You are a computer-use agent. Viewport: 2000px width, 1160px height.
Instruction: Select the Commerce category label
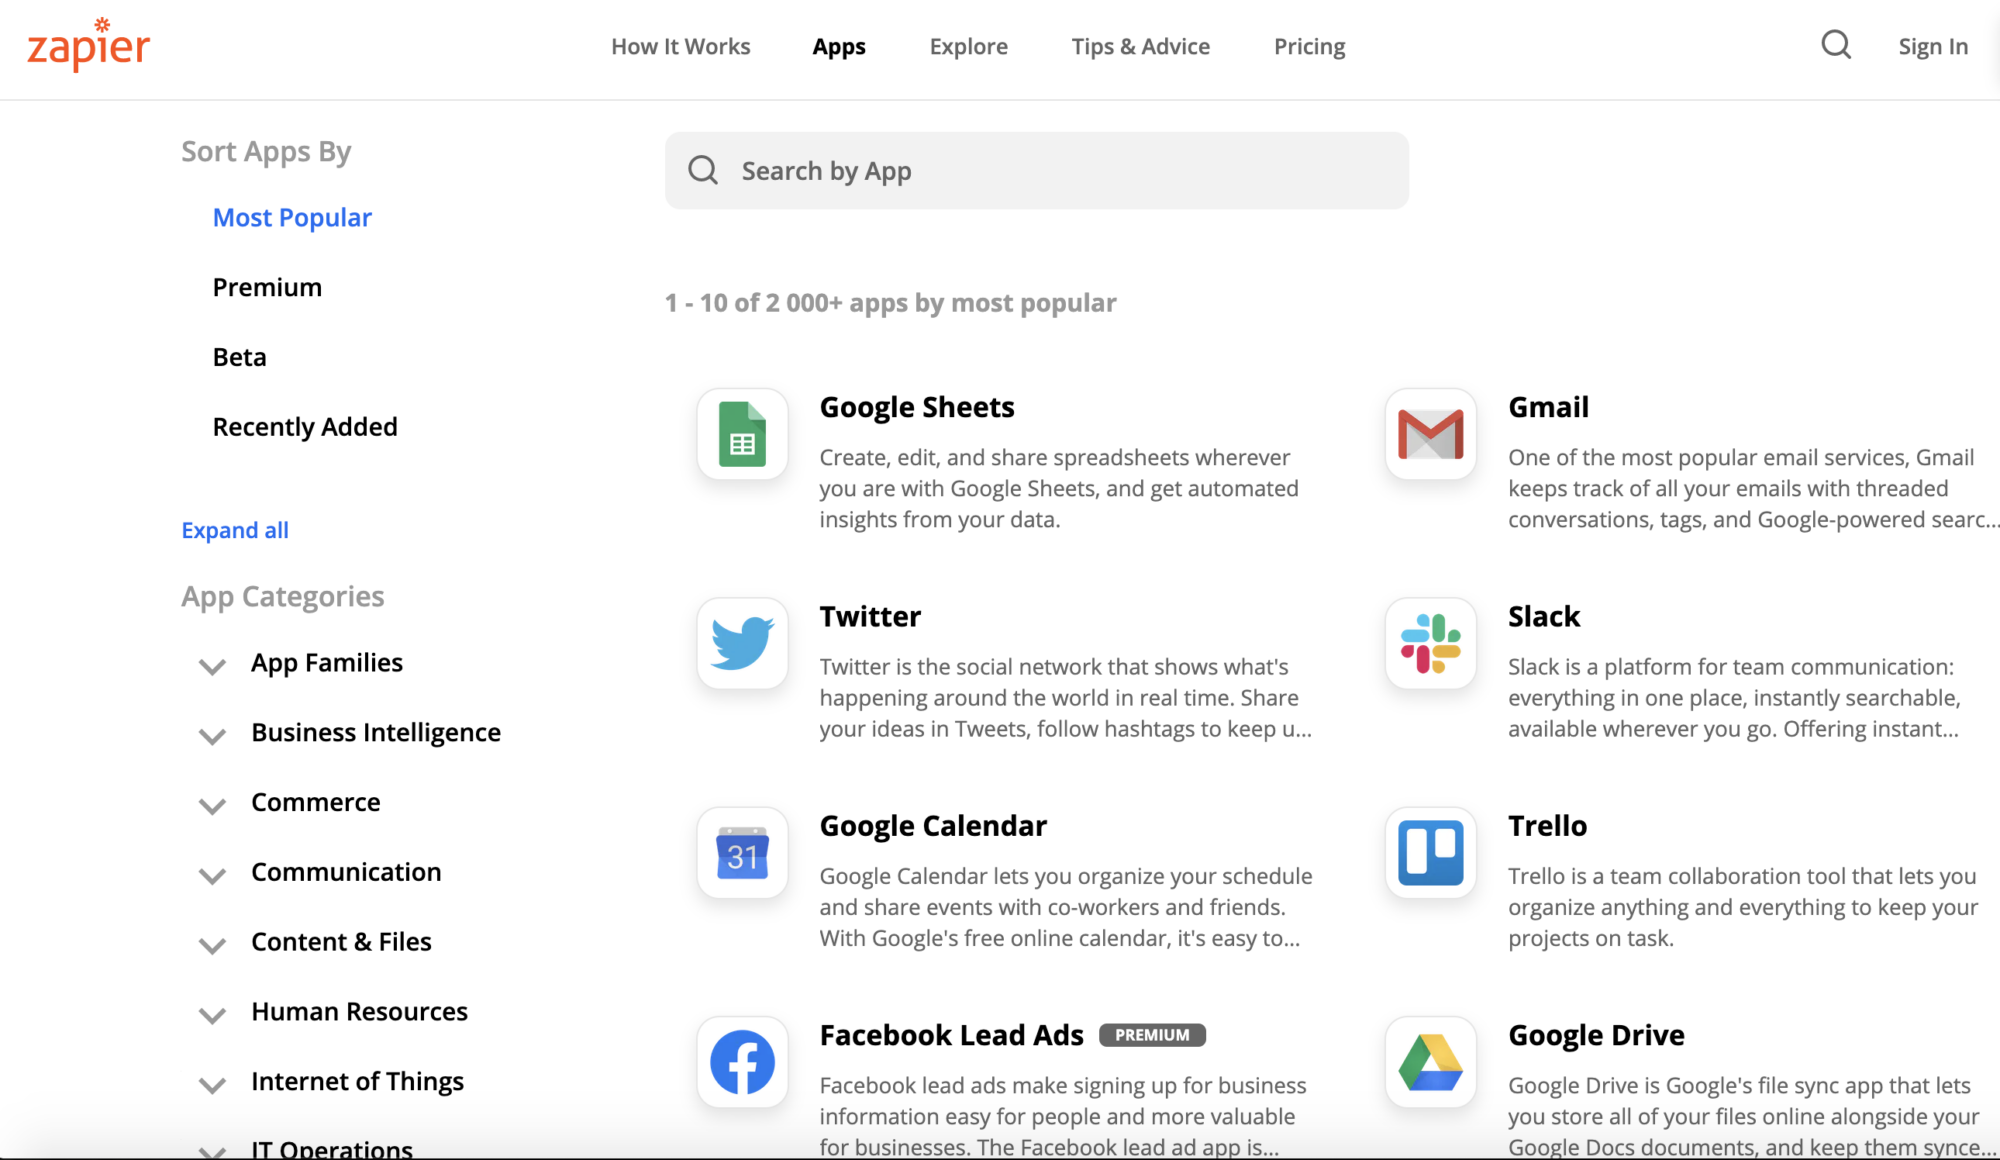[x=315, y=802]
